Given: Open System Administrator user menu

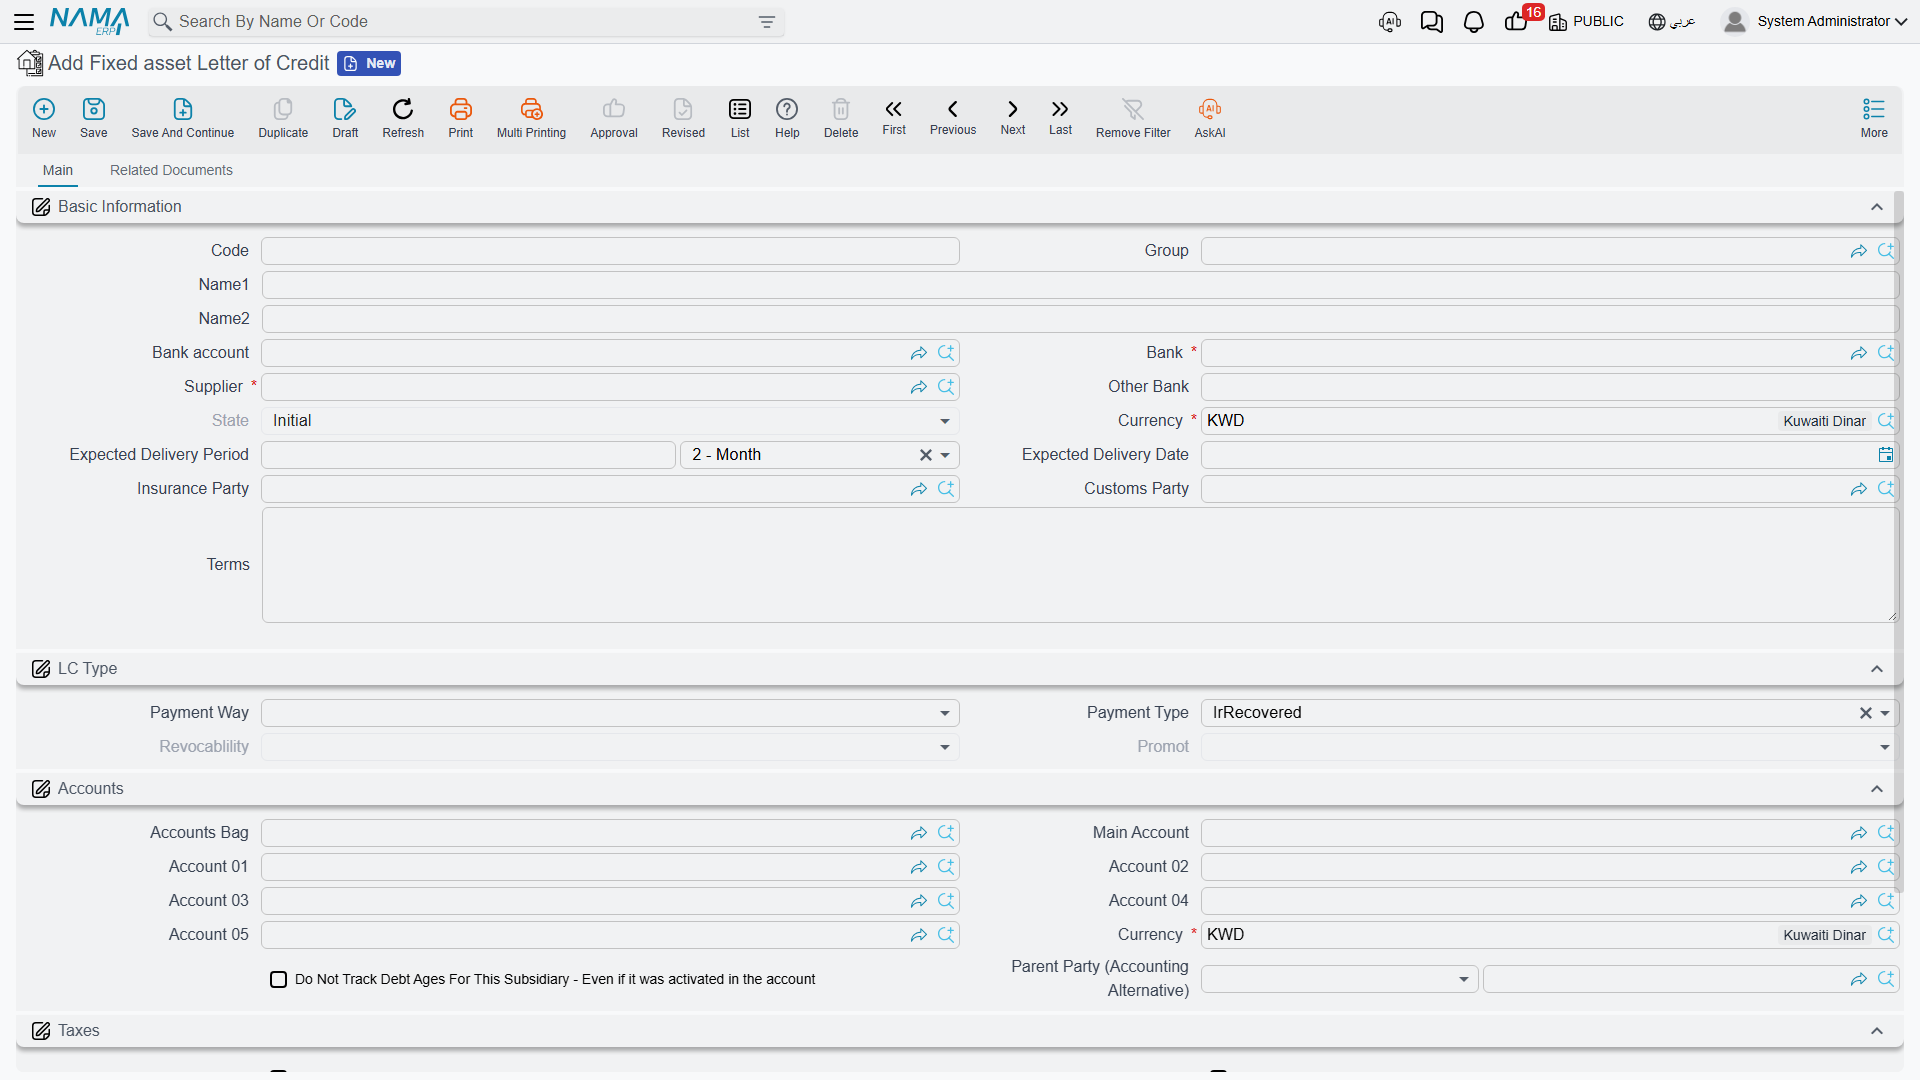Looking at the screenshot, I should (x=1814, y=21).
